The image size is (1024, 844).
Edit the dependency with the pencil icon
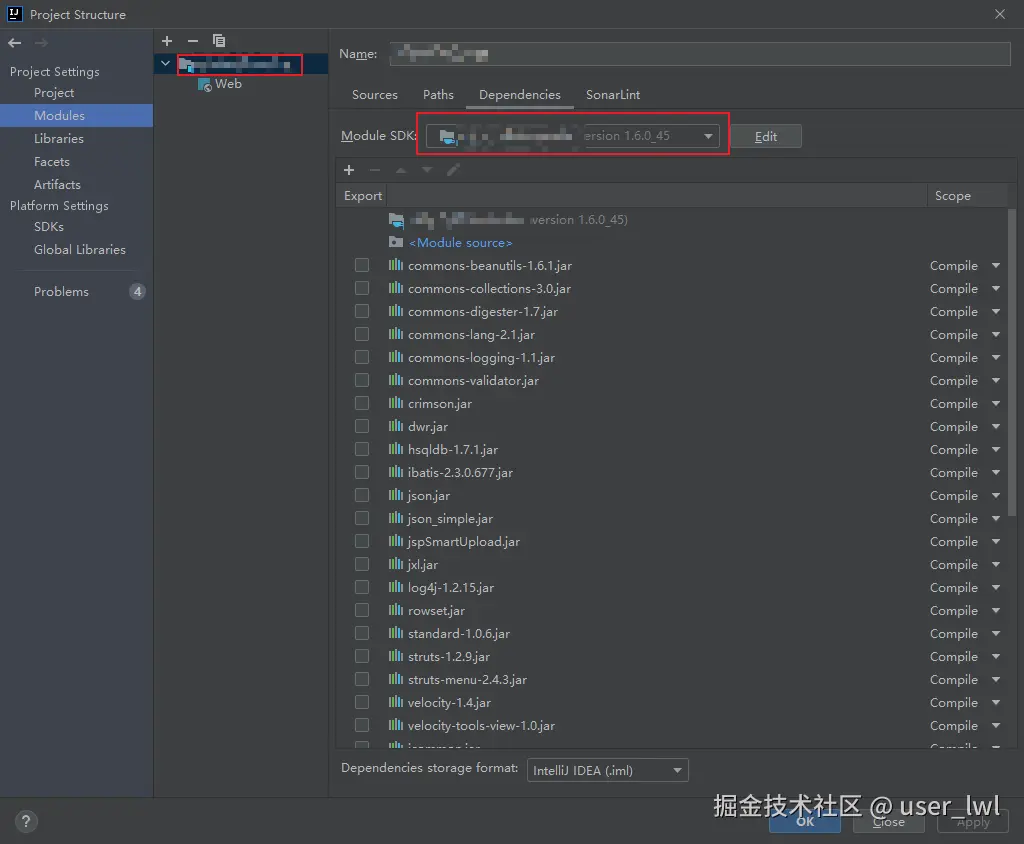(x=453, y=170)
